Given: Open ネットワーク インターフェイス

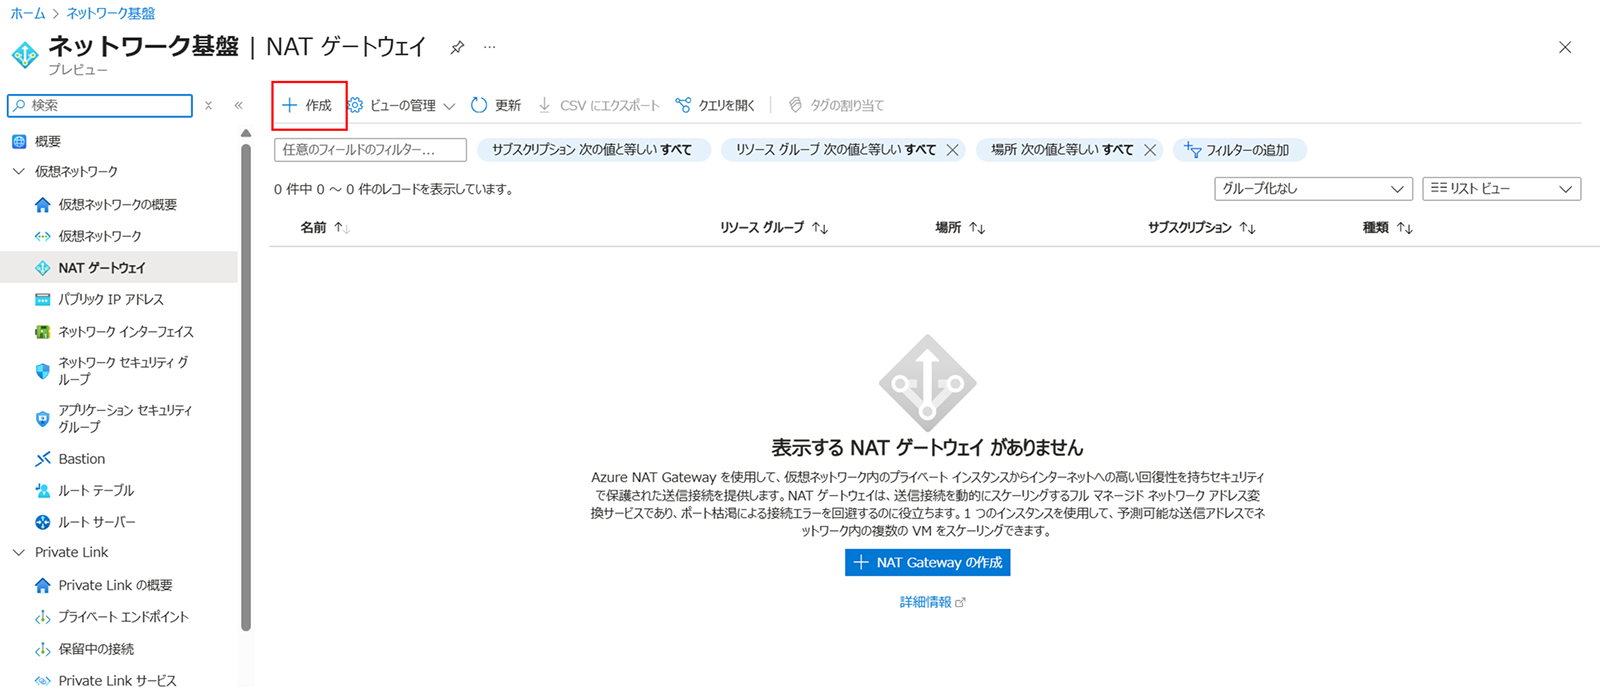Looking at the screenshot, I should 126,331.
